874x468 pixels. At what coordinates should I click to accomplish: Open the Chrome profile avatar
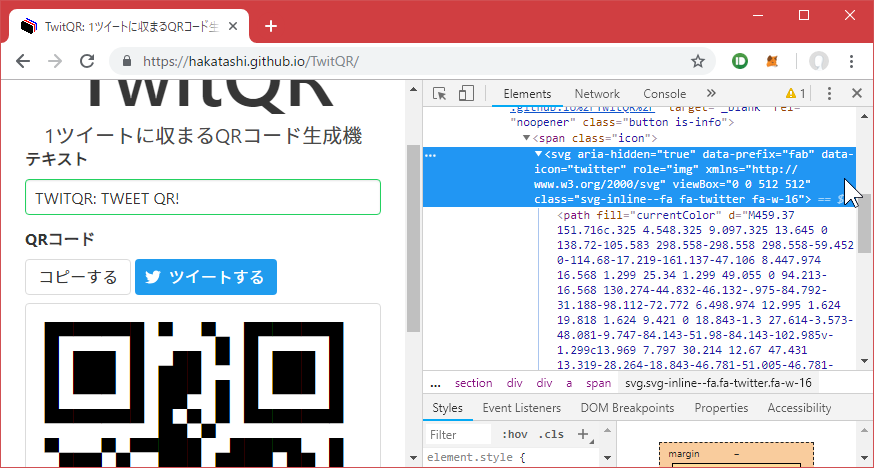click(x=818, y=61)
